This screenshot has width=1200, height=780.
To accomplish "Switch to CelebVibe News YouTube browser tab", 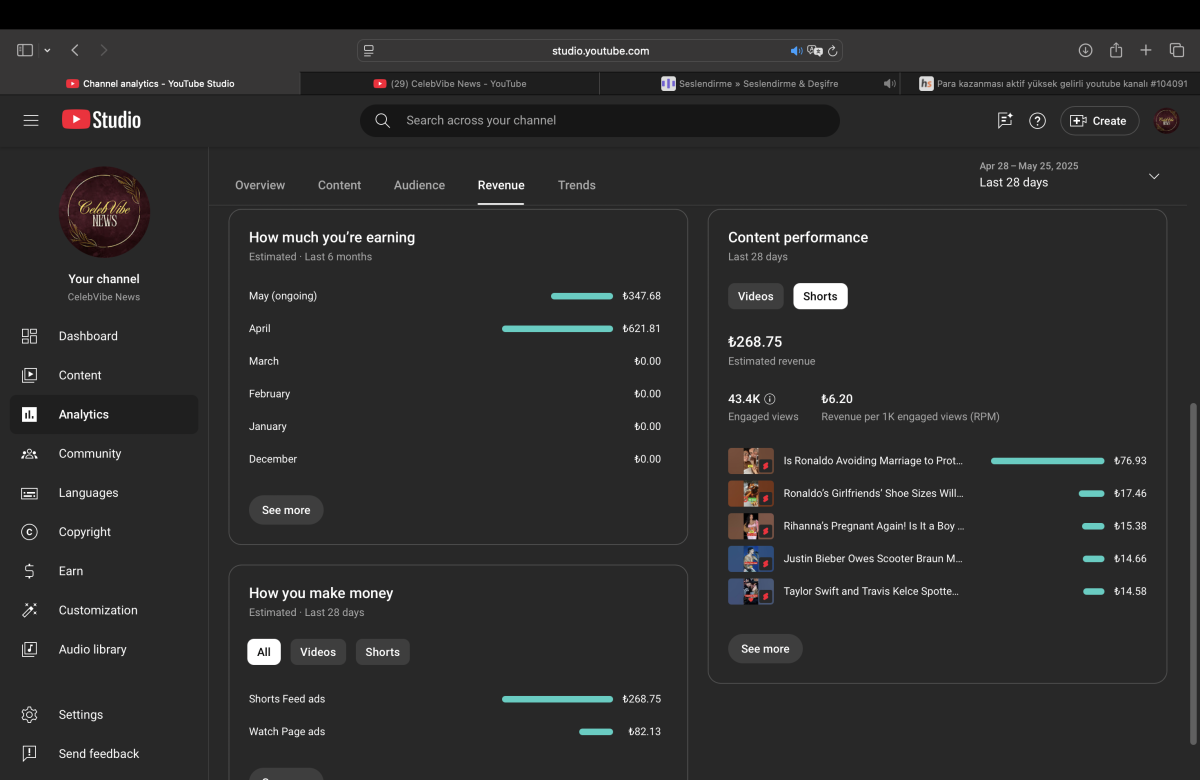I will click(x=450, y=84).
